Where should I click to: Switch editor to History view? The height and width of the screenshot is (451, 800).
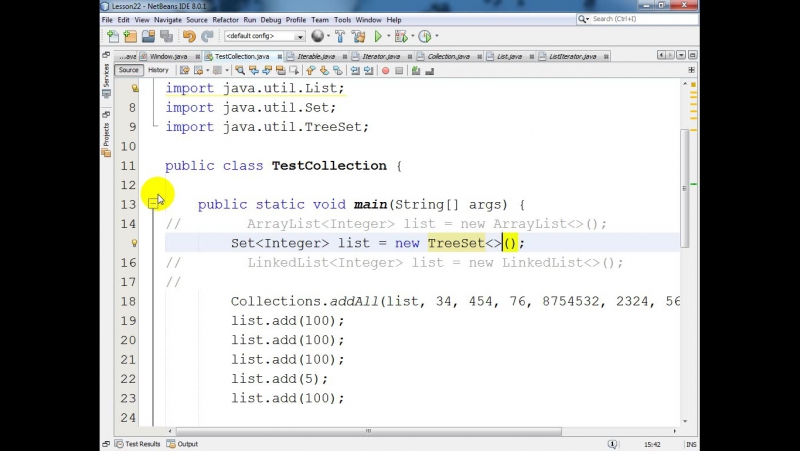(158, 70)
